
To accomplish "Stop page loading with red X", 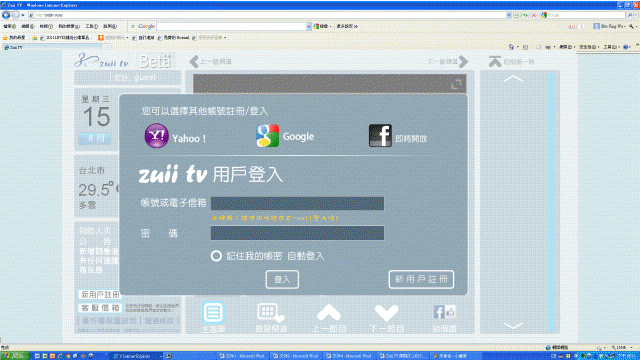I will [533, 15].
